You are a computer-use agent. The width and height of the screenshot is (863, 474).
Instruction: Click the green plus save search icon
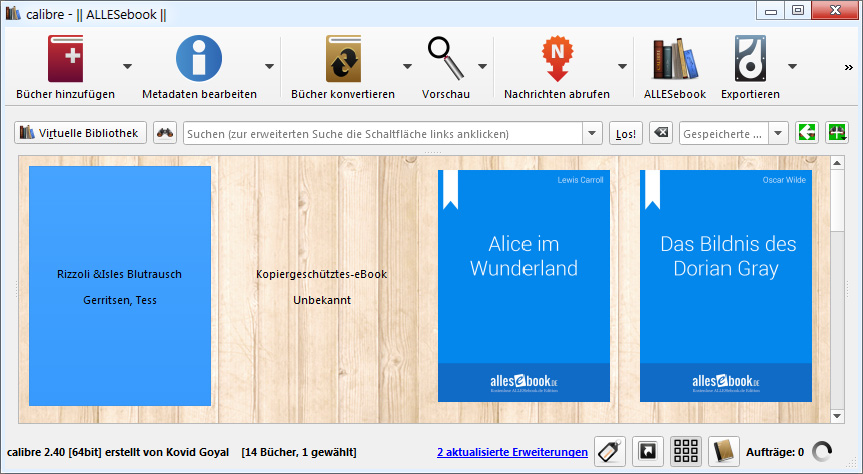click(x=837, y=133)
